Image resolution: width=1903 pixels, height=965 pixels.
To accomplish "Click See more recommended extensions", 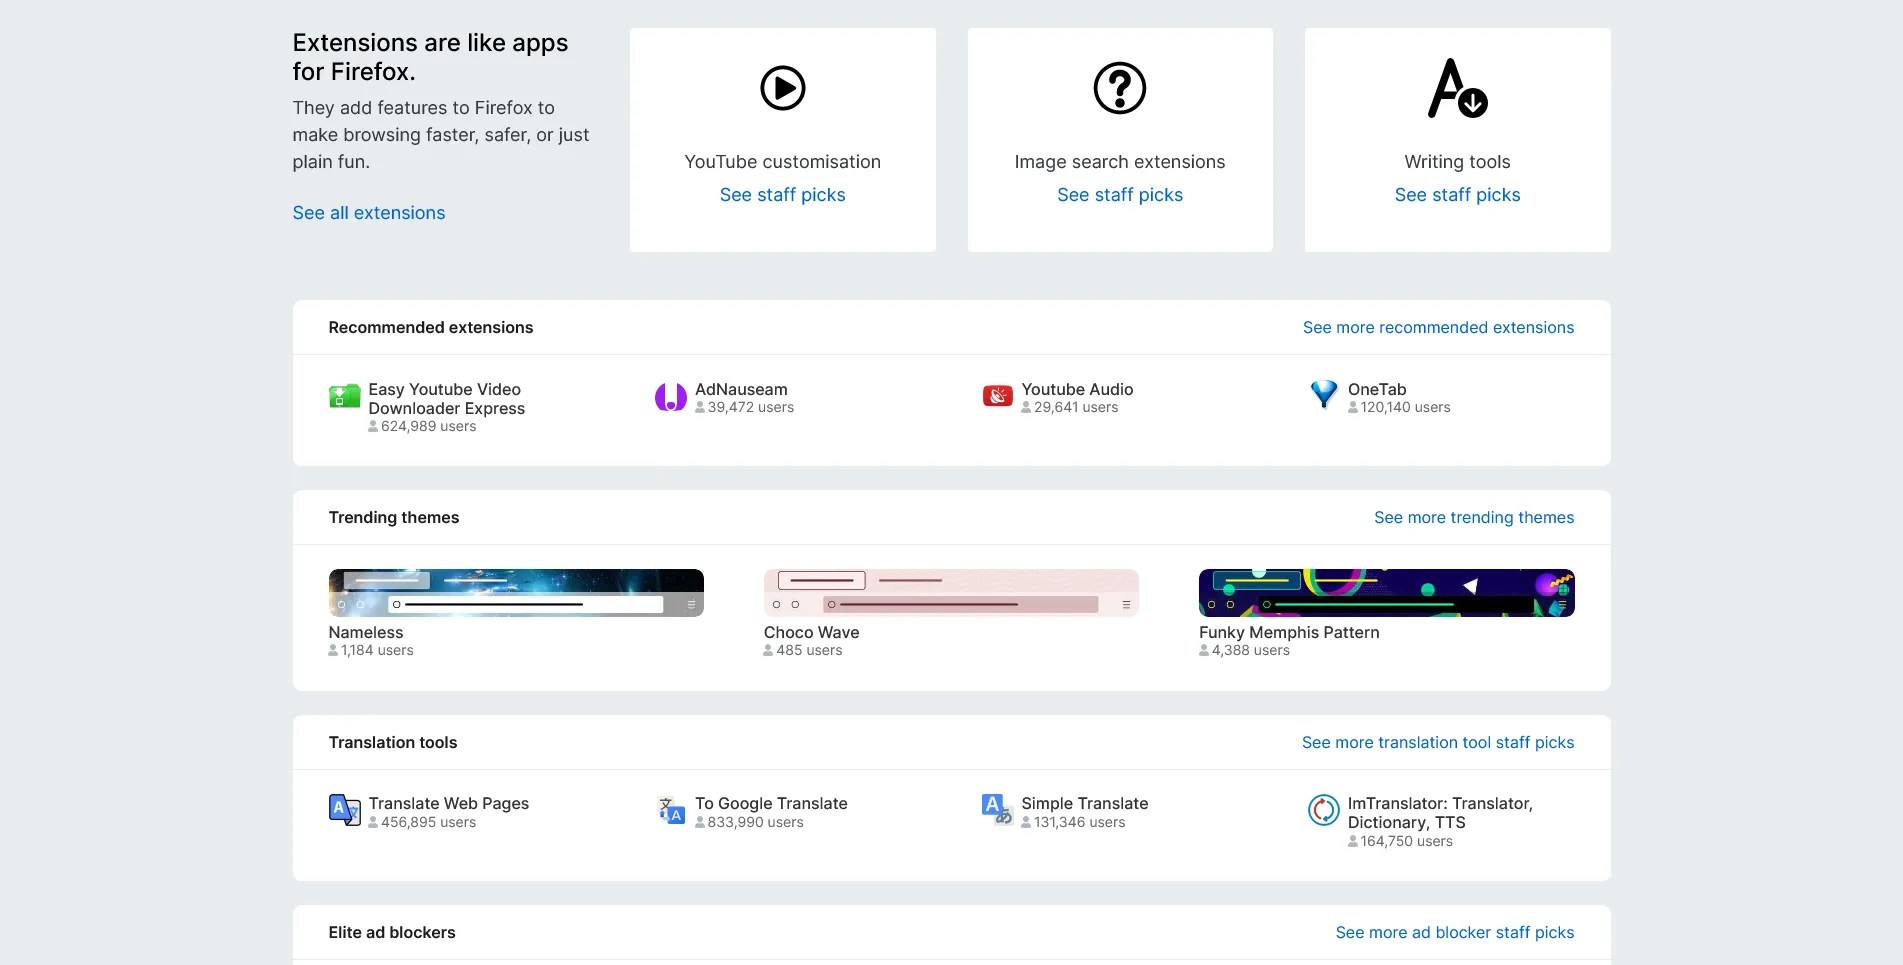I will tap(1438, 327).
